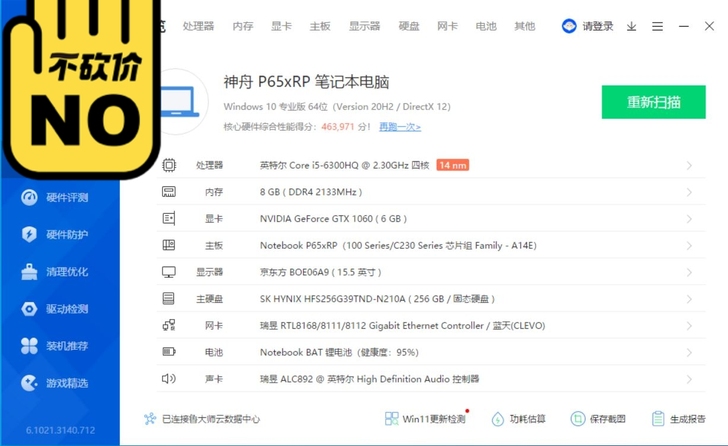Click the network icon in 网卡 row
728x446 pixels.
click(x=169, y=325)
